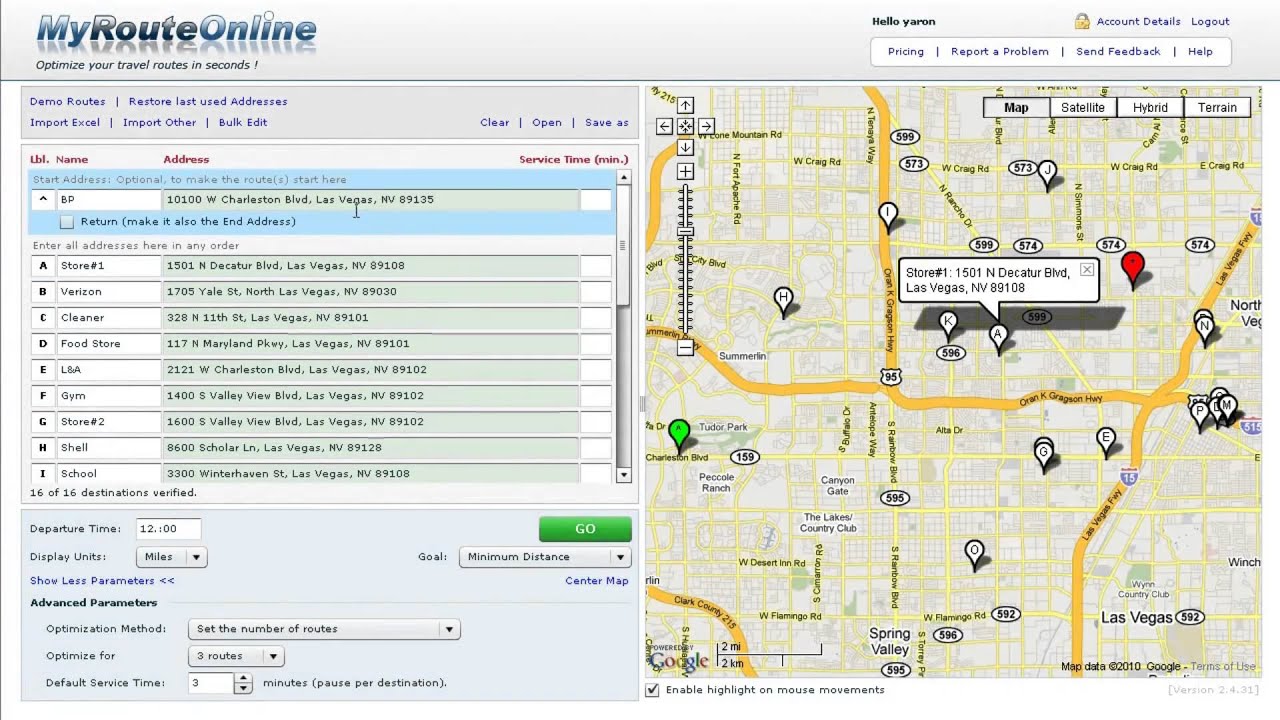
Task: Select map marker K
Action: coord(948,325)
